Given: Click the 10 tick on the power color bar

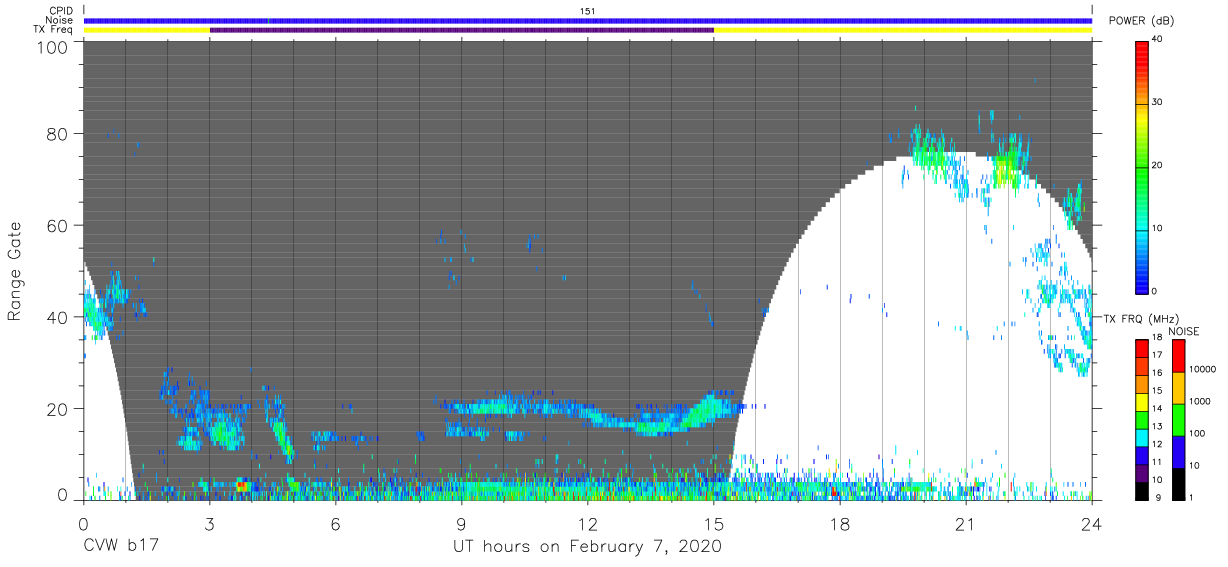Looking at the screenshot, I should tap(1158, 229).
